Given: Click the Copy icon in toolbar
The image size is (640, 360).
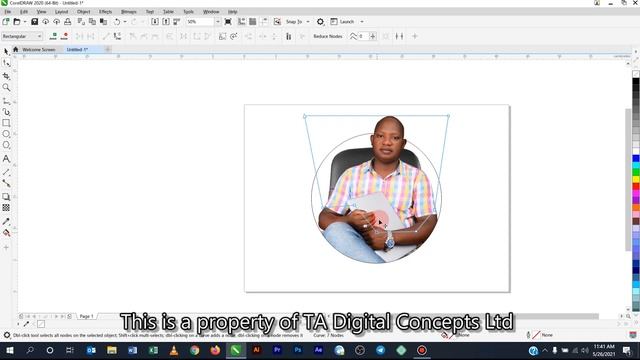Looking at the screenshot, I should [x=92, y=22].
